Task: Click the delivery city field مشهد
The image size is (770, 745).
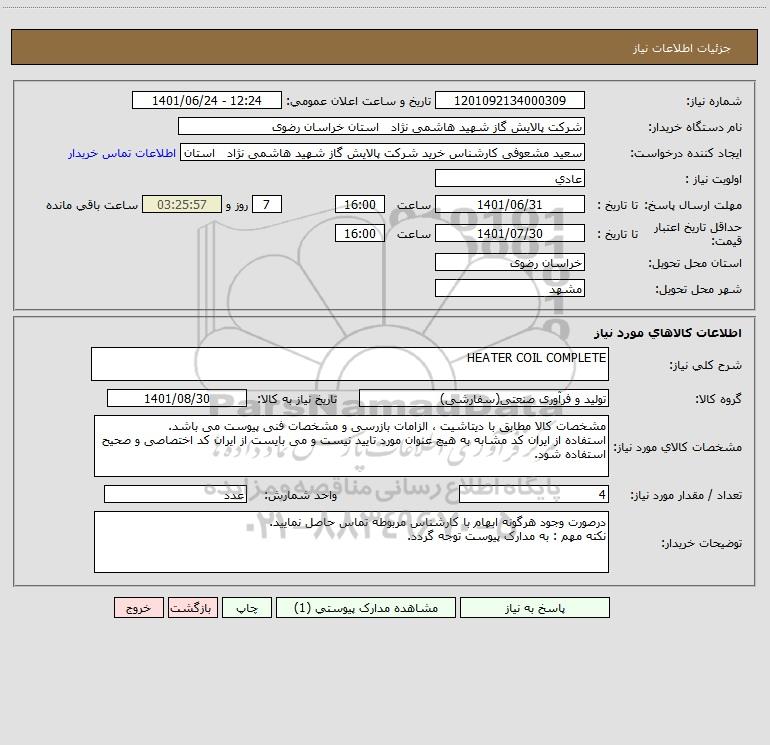Action: click(x=510, y=288)
